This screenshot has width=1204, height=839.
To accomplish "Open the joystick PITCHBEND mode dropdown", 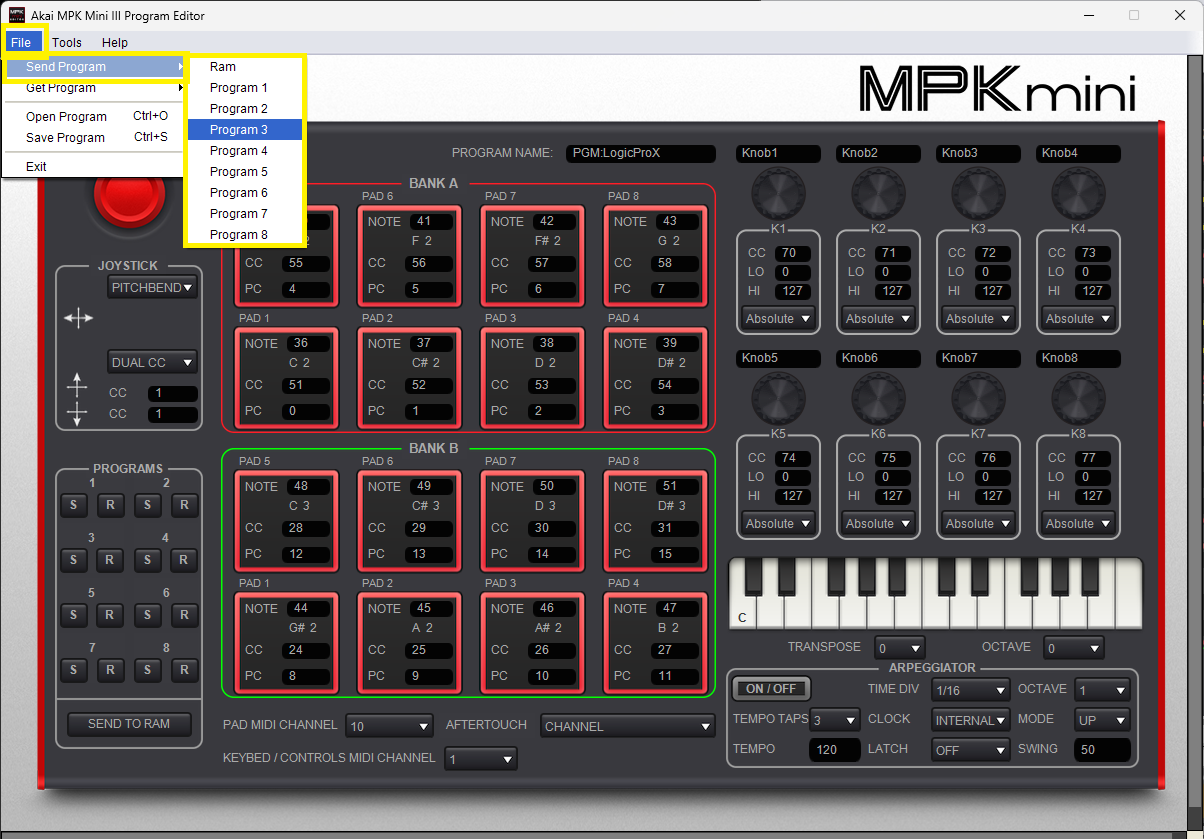I will click(152, 288).
